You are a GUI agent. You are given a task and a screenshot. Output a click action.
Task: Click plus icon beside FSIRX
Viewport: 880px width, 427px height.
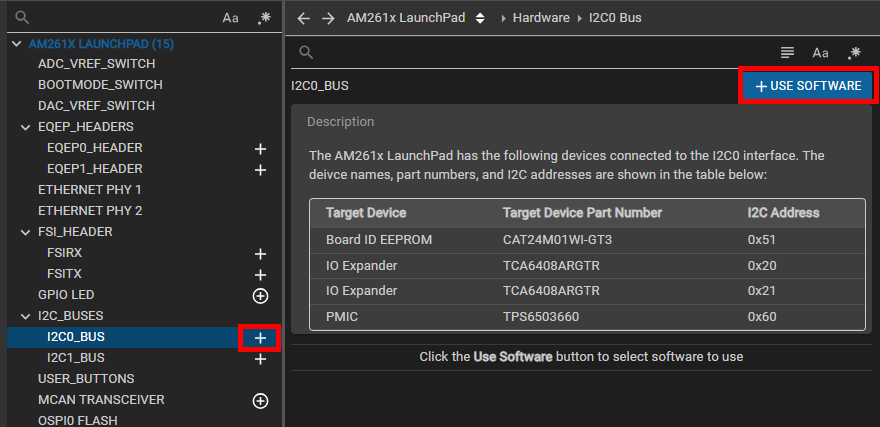coord(260,254)
